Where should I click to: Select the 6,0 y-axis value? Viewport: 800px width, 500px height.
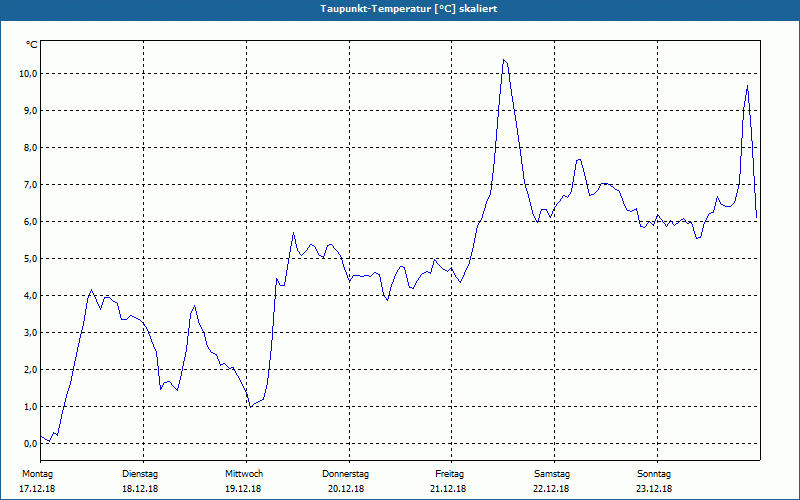pyautogui.click(x=30, y=221)
